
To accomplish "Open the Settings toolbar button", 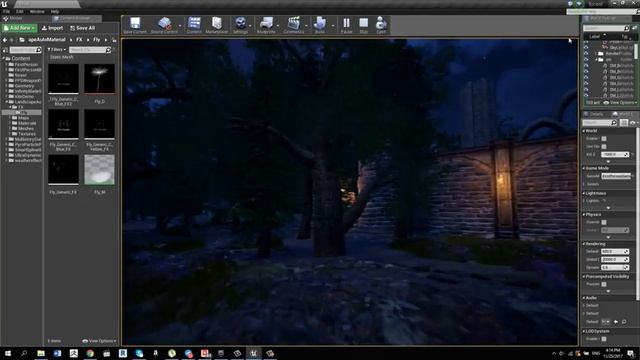I will point(240,25).
